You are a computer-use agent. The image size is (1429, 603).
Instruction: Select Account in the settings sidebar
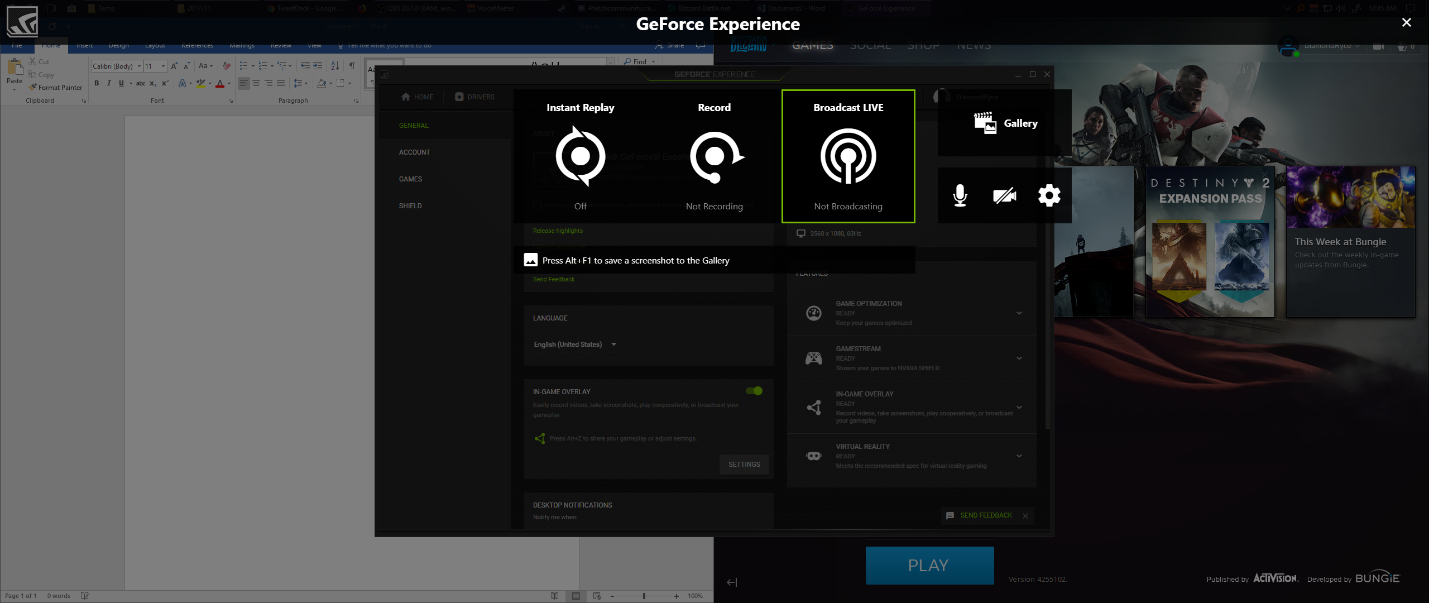coord(414,153)
